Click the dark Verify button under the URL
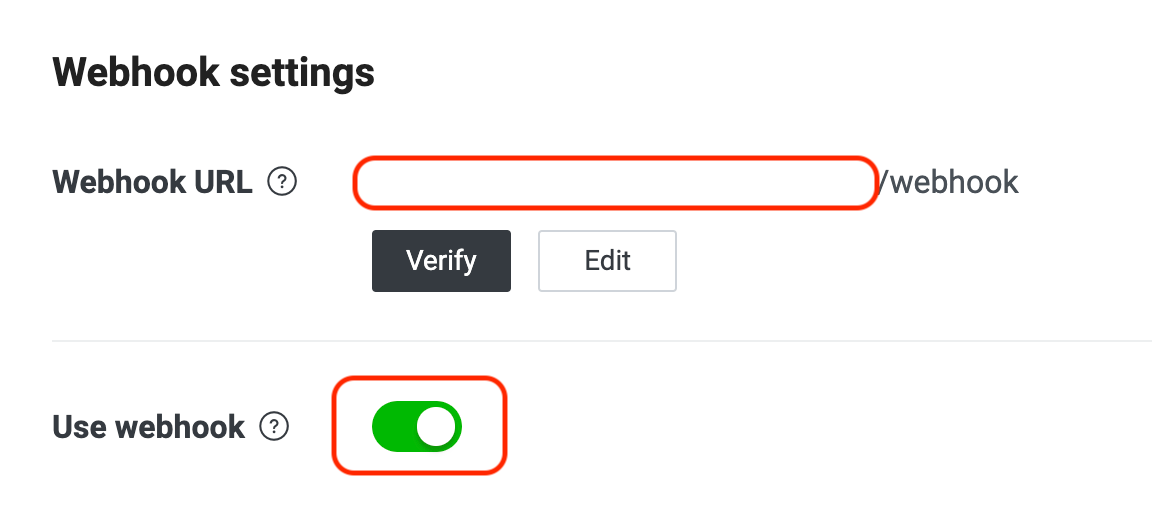Viewport: 1152px width, 512px height. tap(441, 261)
